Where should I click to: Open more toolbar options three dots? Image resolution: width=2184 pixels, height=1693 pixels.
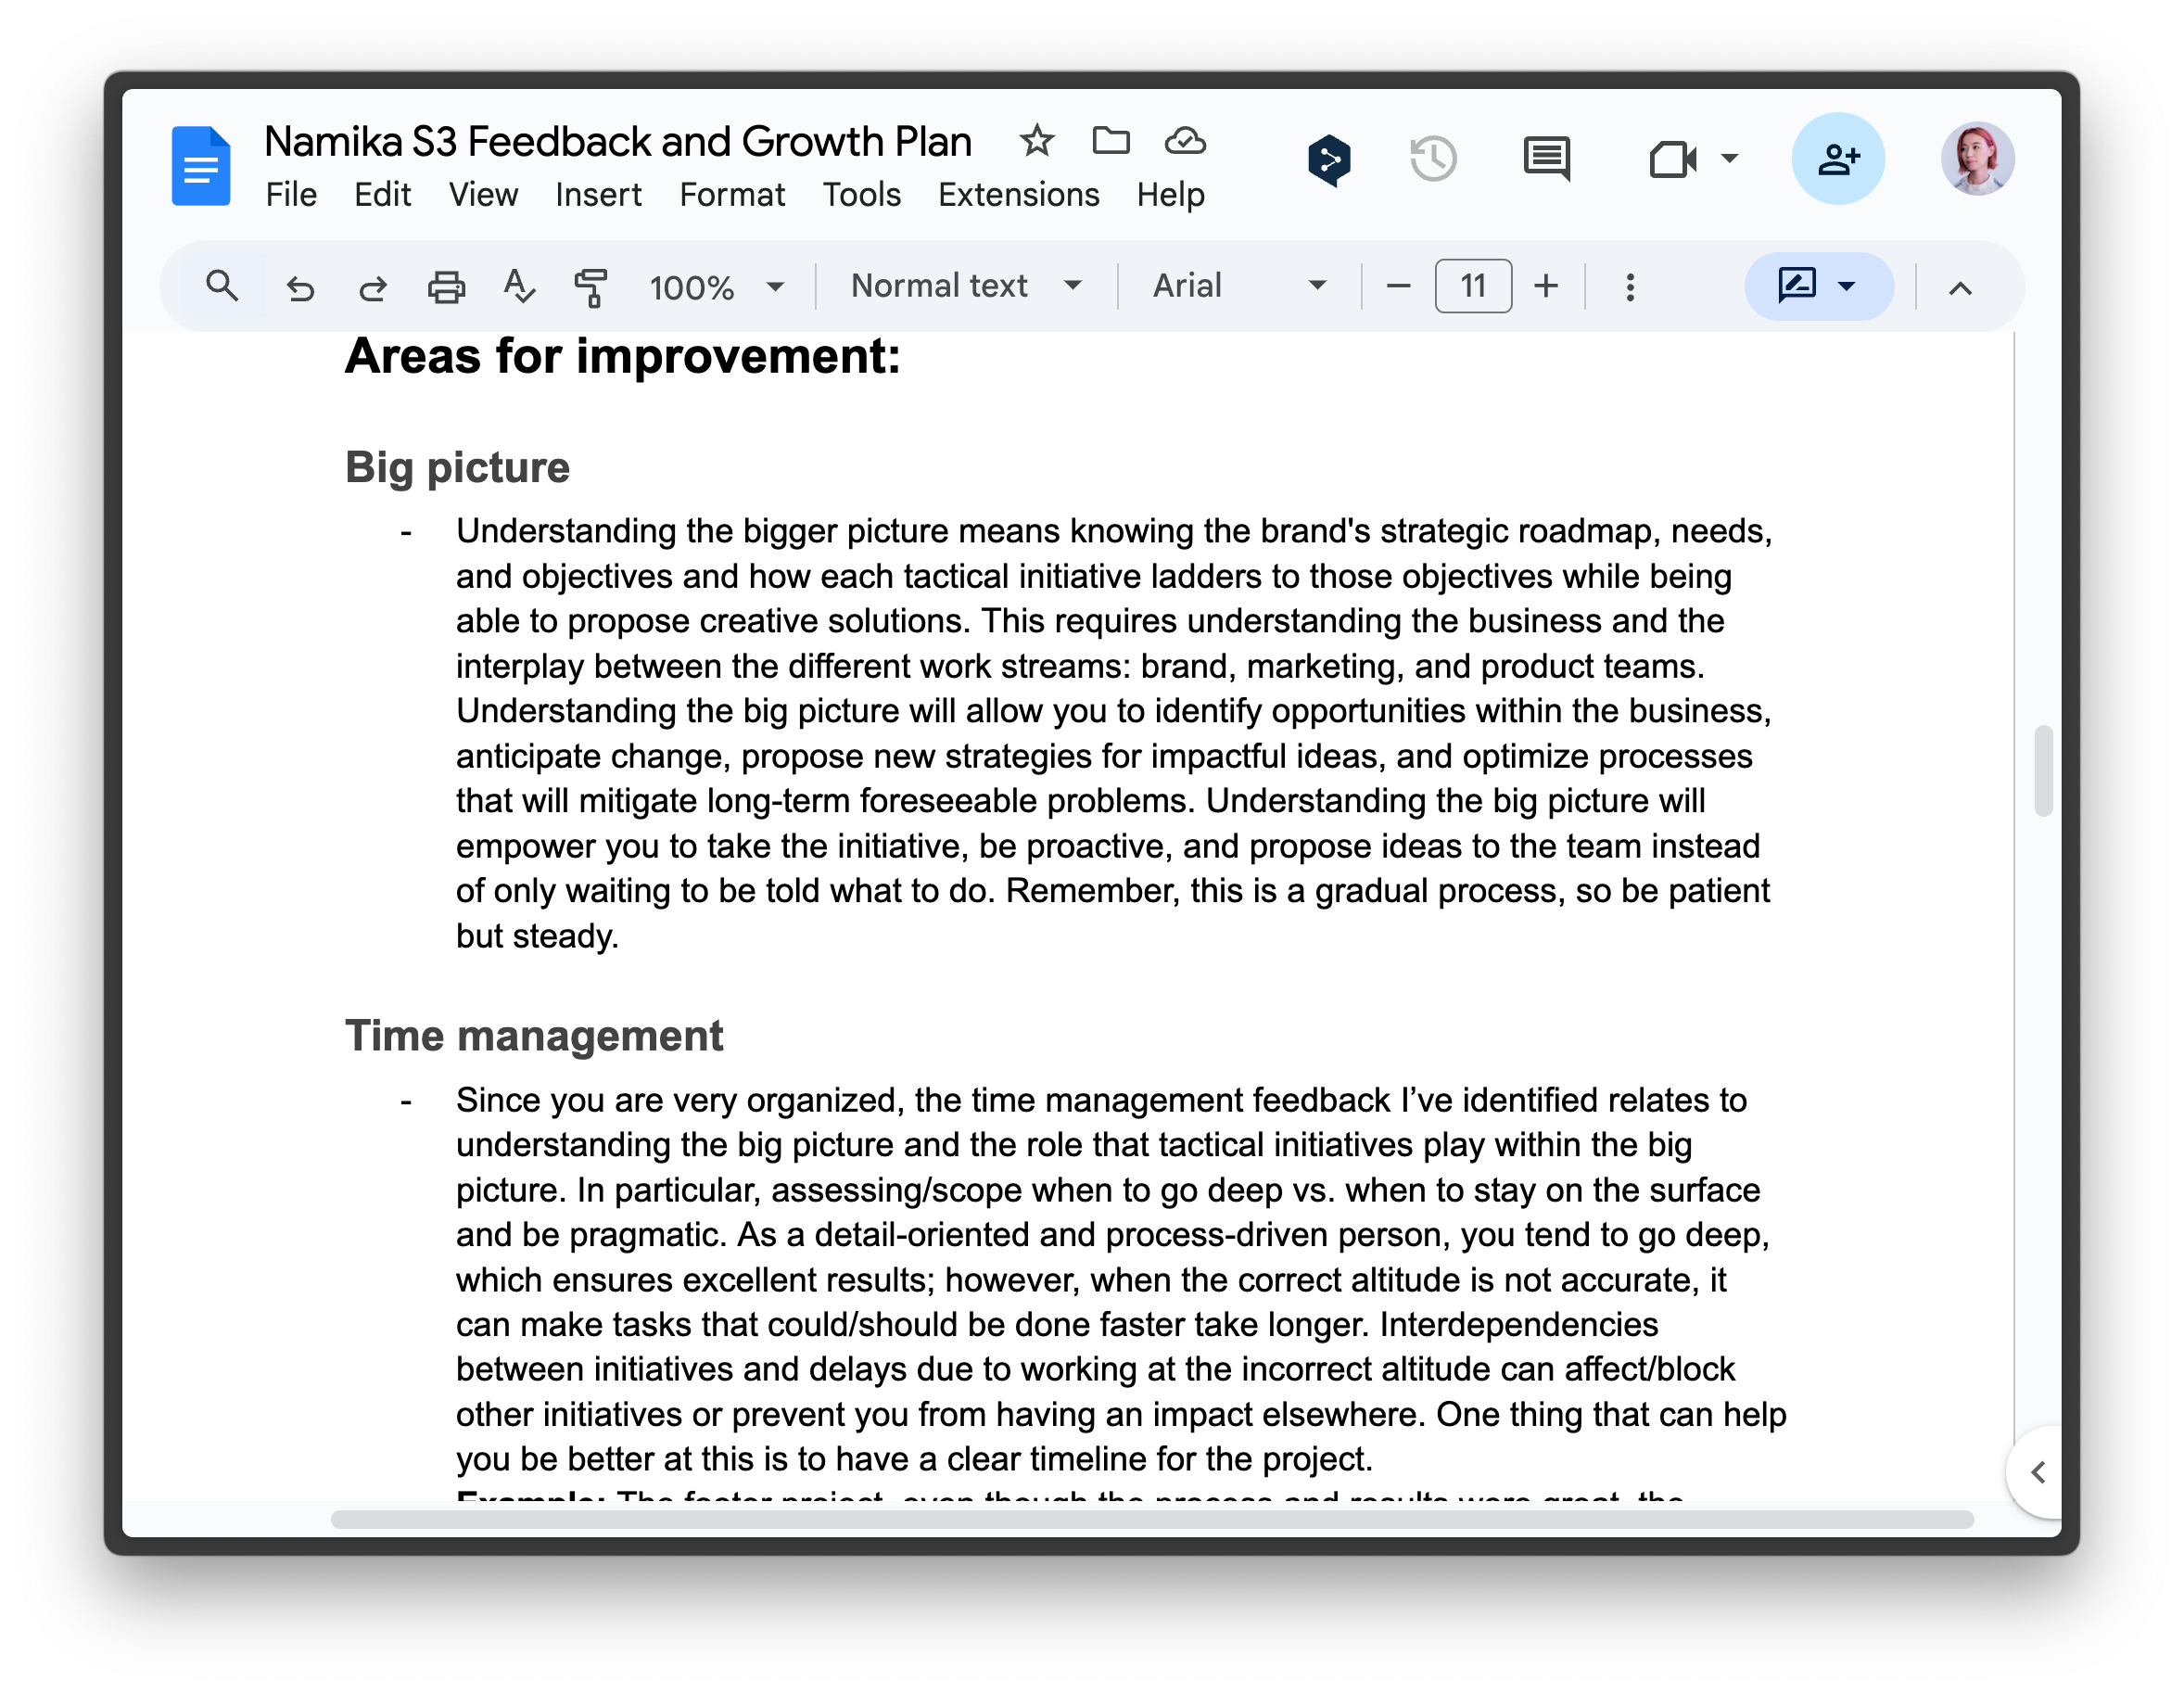click(1630, 287)
